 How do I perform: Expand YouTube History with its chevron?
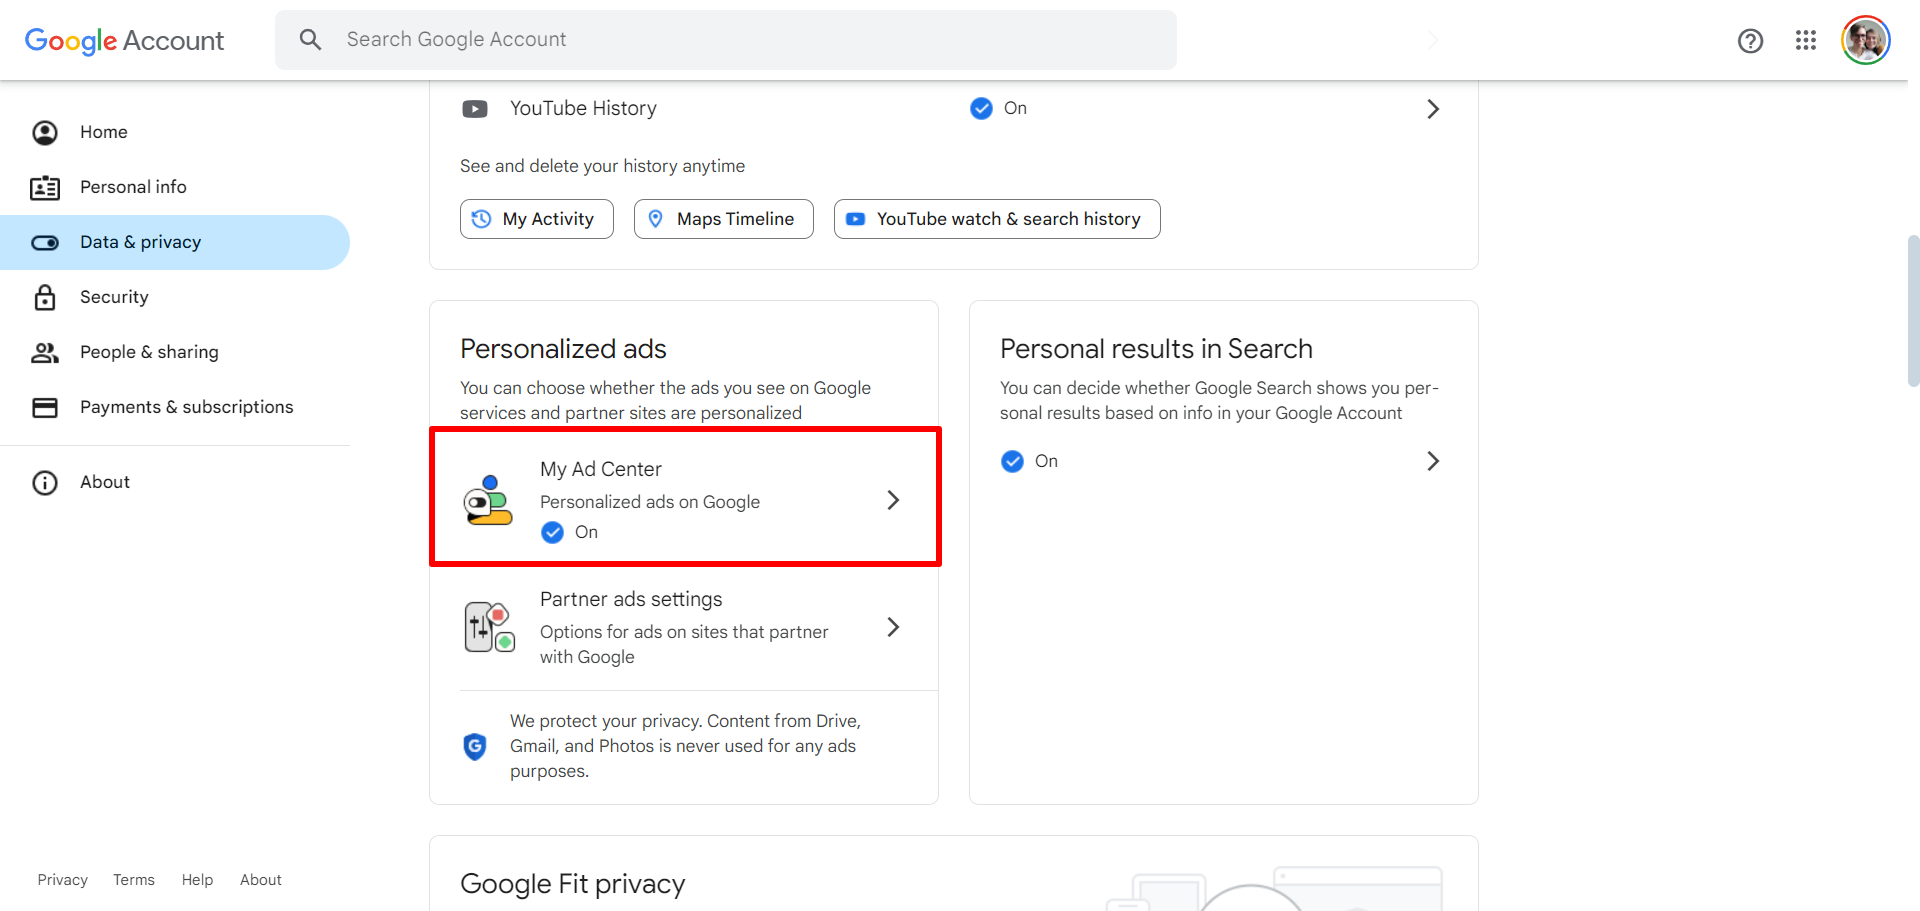pyautogui.click(x=1433, y=109)
